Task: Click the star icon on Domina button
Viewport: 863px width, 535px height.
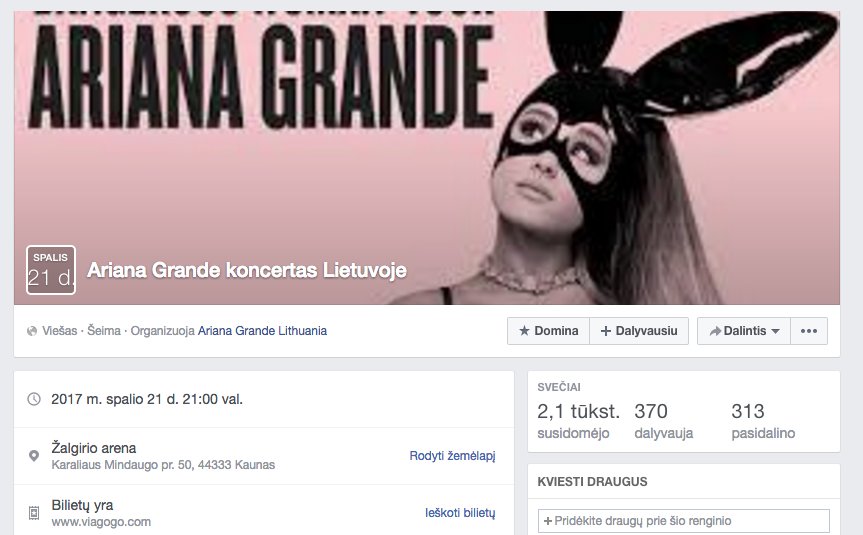Action: click(x=524, y=331)
